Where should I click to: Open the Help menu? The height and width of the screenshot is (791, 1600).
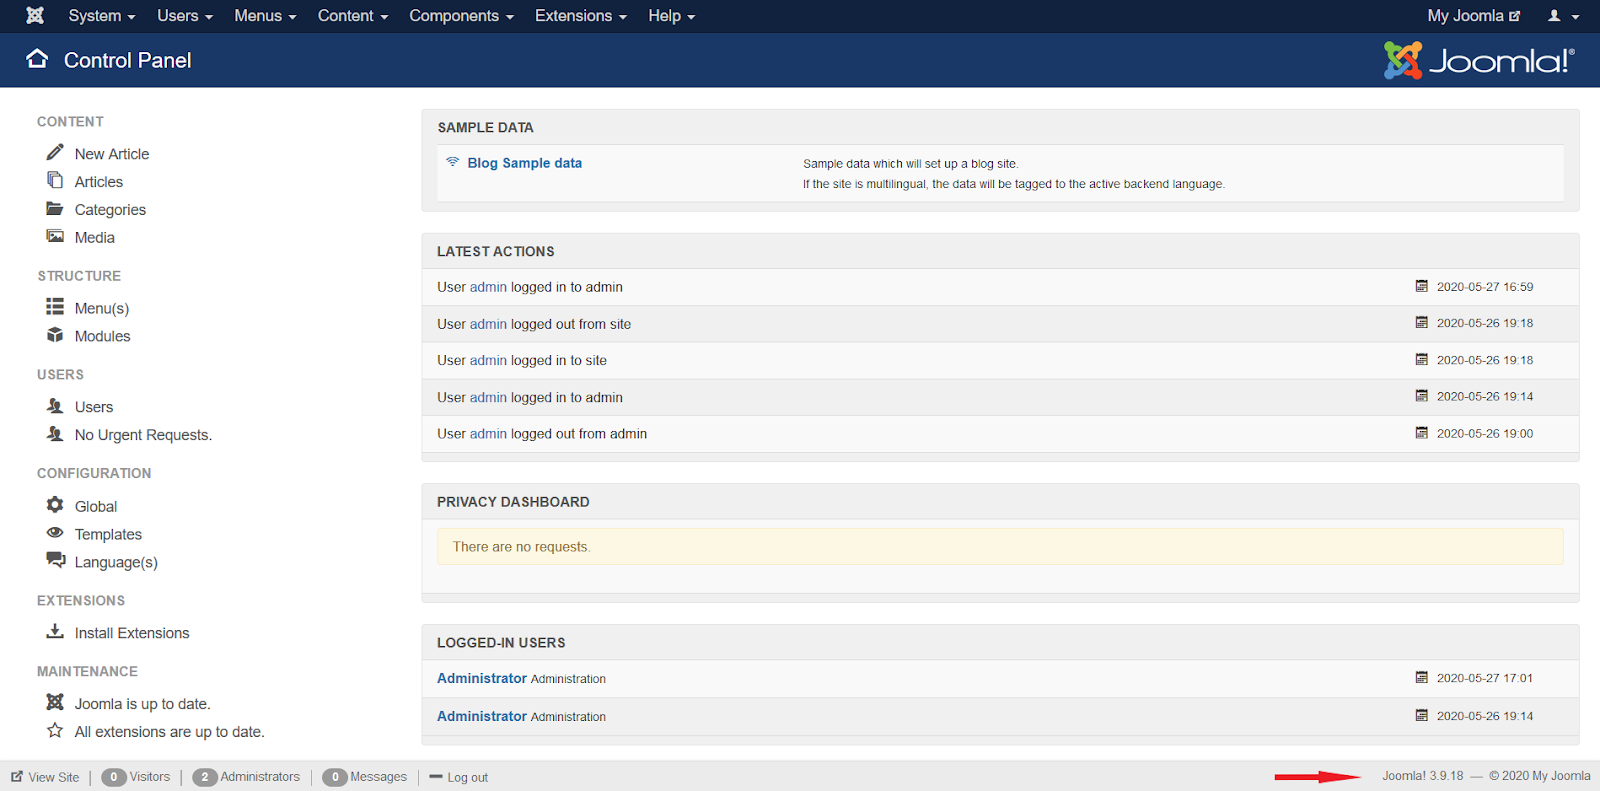(671, 16)
